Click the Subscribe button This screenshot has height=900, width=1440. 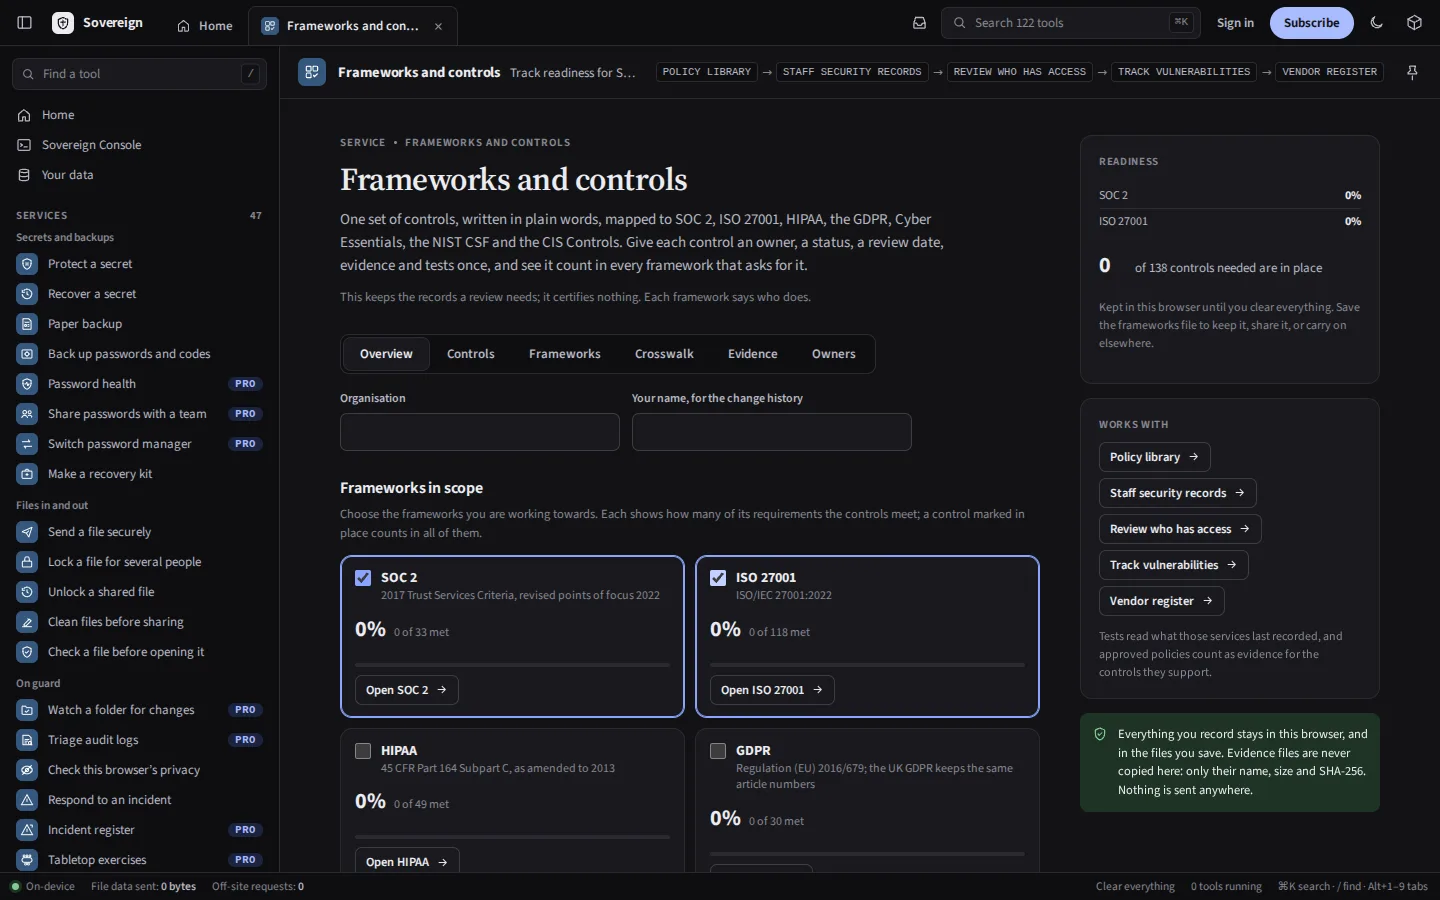[x=1311, y=23]
